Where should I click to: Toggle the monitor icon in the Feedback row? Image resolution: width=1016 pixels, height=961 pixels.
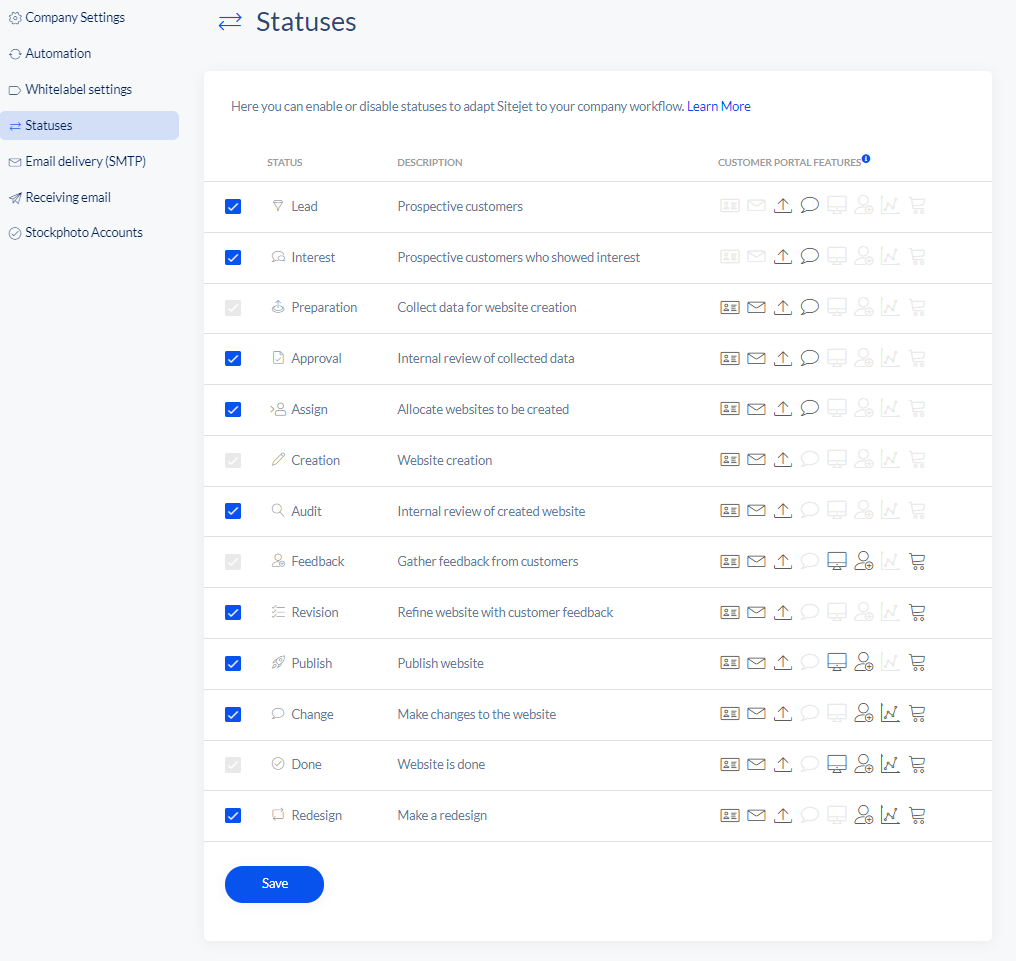tap(837, 562)
